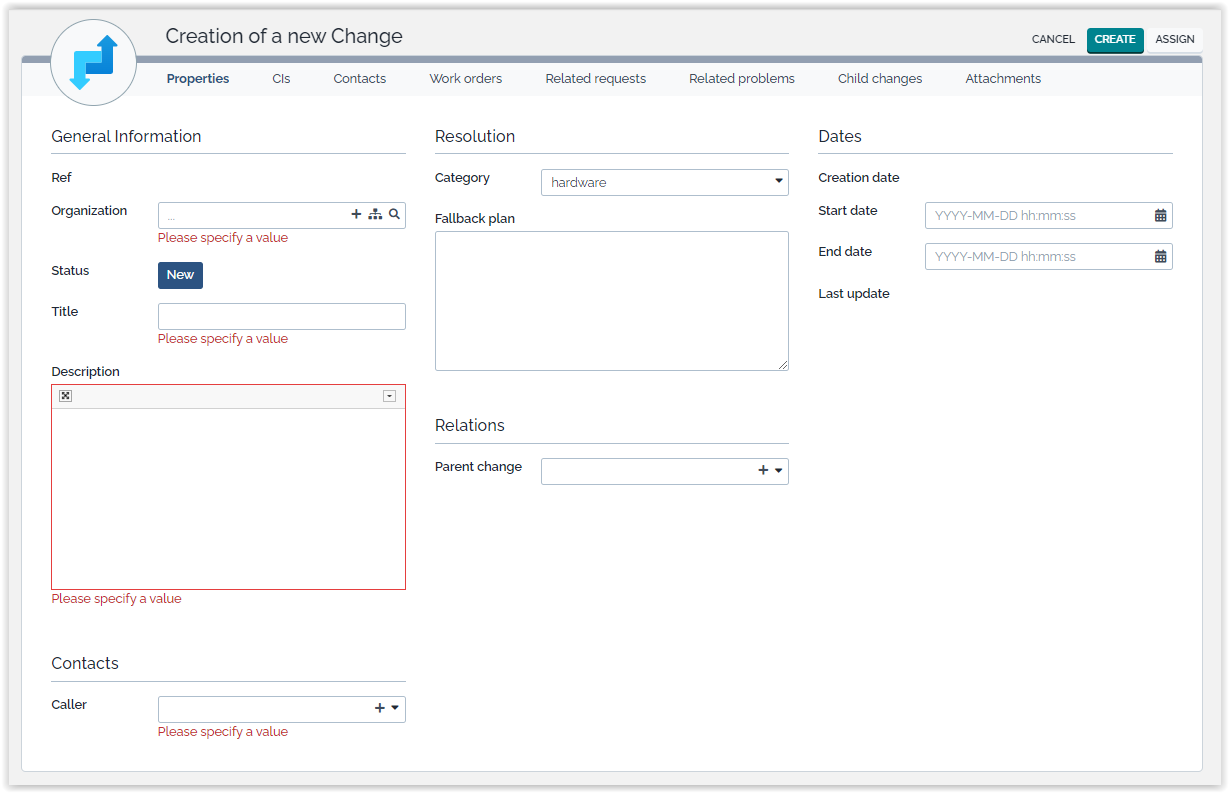
Task: Expand the Caller dropdown arrow
Action: tap(395, 708)
